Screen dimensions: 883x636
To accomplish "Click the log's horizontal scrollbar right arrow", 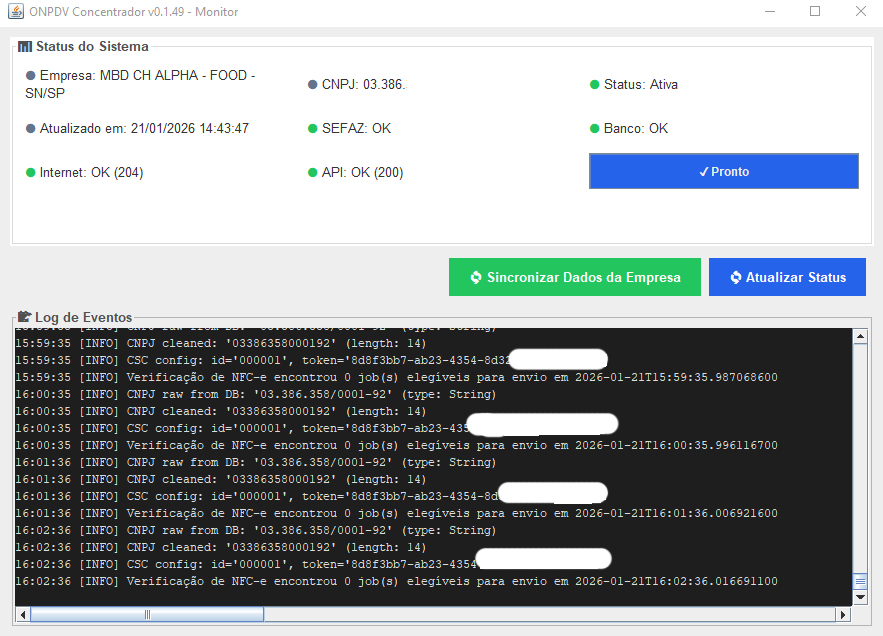I will point(843,614).
